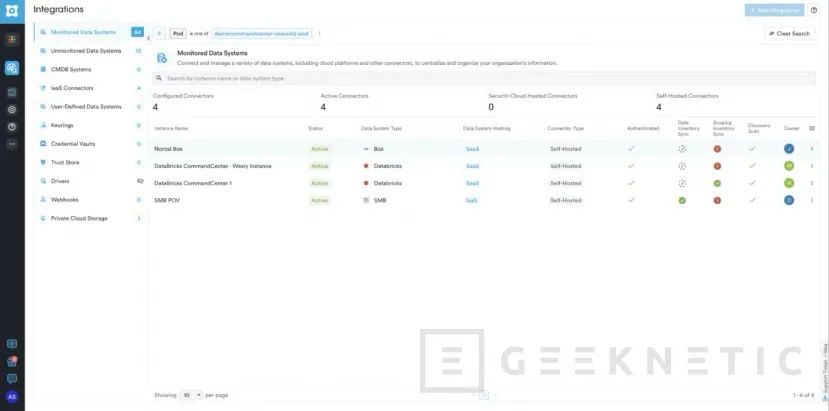
Task: Open the Securiti logo home icon
Action: tap(12, 11)
